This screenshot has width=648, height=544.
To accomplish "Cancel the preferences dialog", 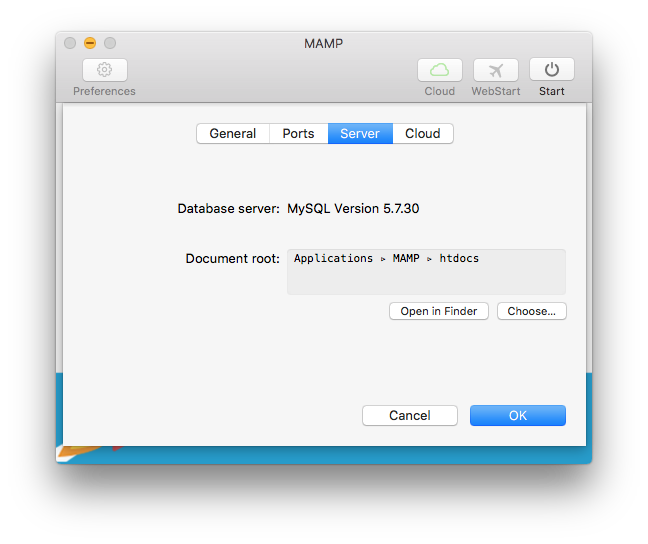I will (x=409, y=415).
